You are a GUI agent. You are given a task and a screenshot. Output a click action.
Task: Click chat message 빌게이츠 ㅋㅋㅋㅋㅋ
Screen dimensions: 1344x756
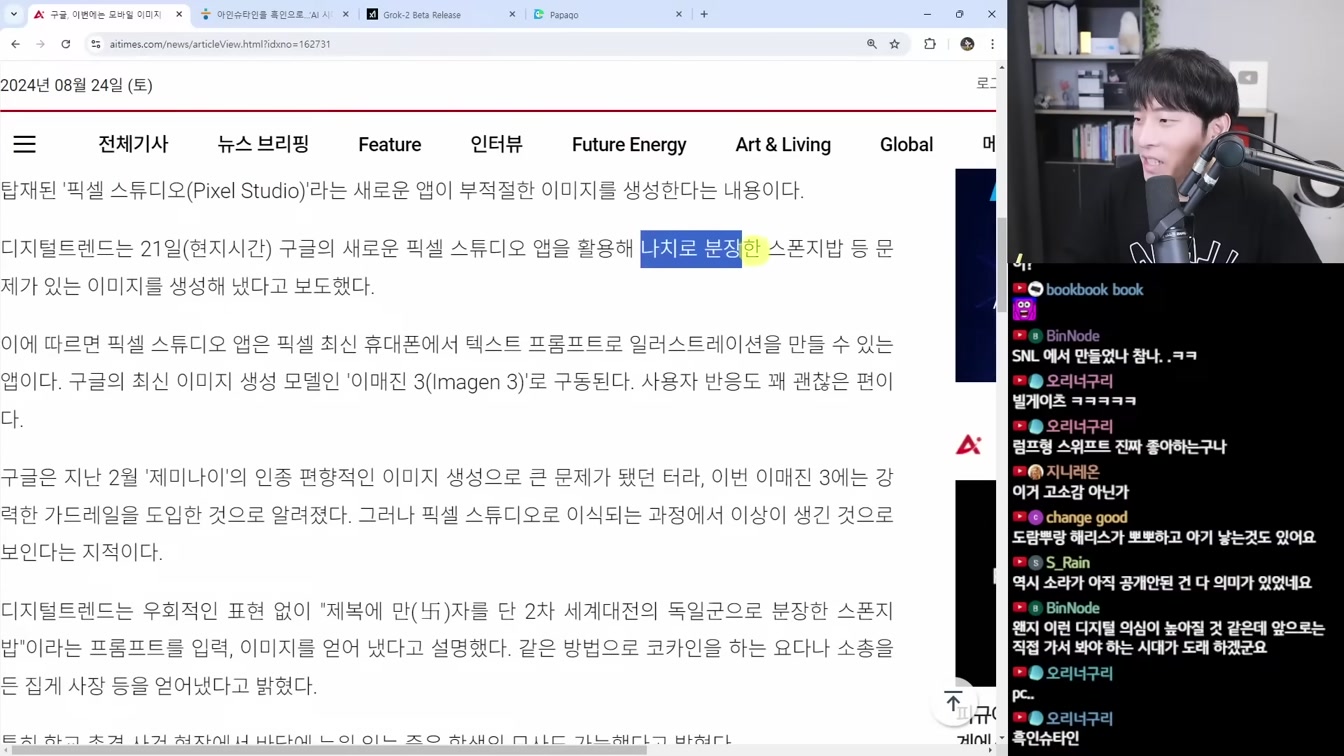coord(1074,401)
